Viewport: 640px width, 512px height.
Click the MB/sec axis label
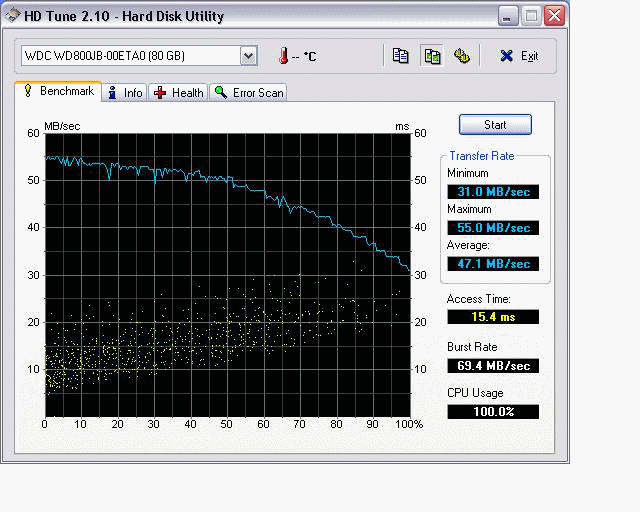[62, 126]
